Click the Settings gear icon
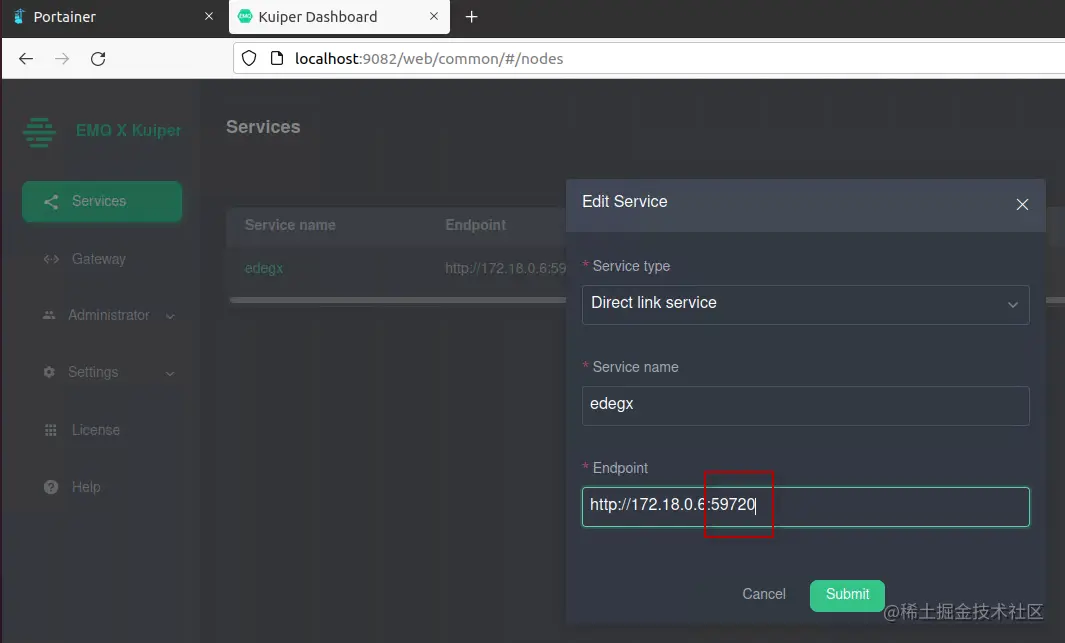This screenshot has height=643, width=1065. 49,372
